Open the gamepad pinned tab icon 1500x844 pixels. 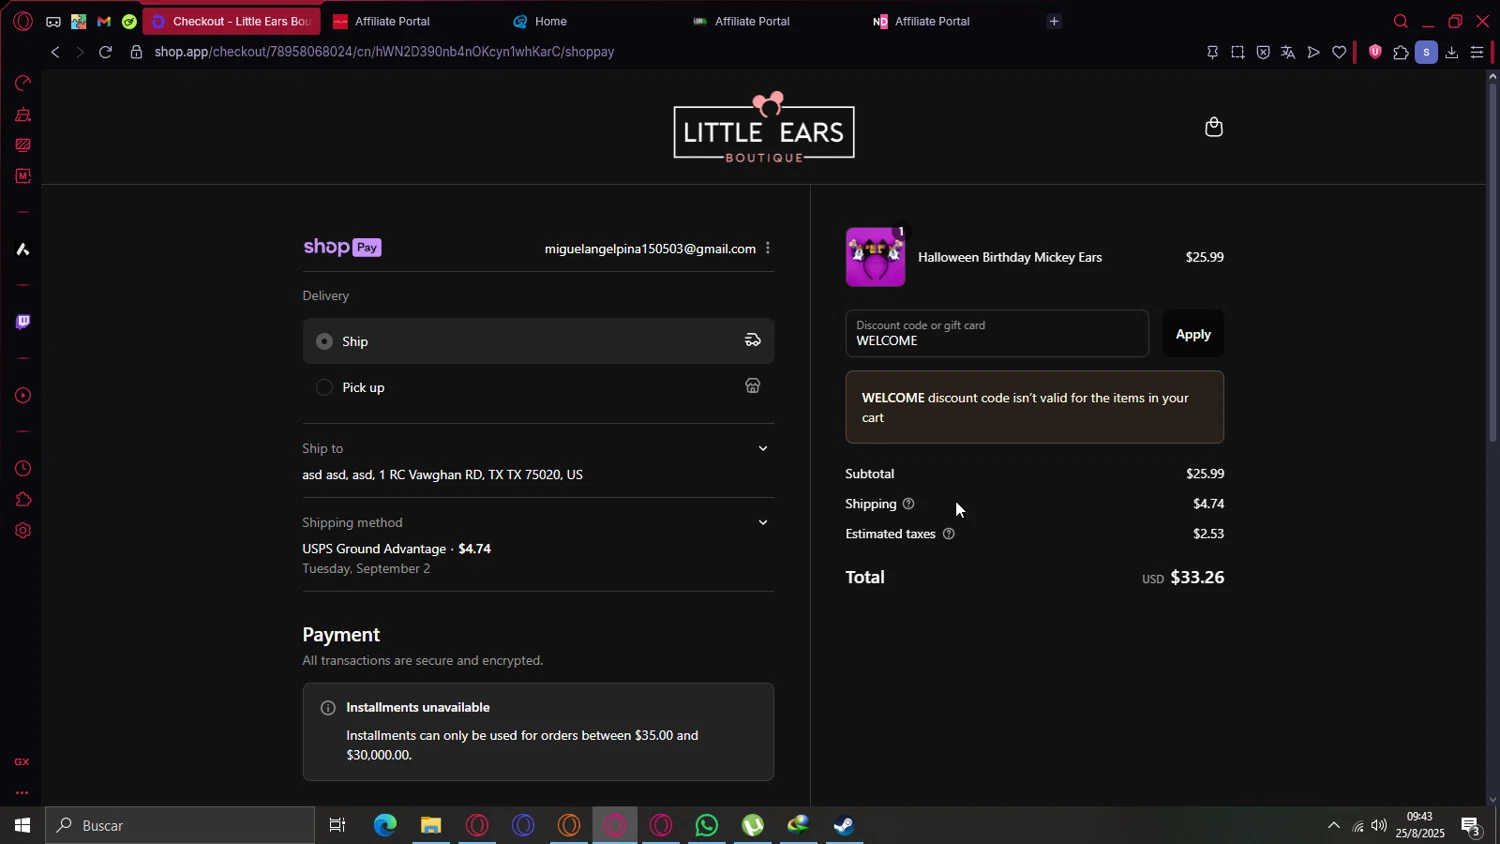(x=53, y=21)
